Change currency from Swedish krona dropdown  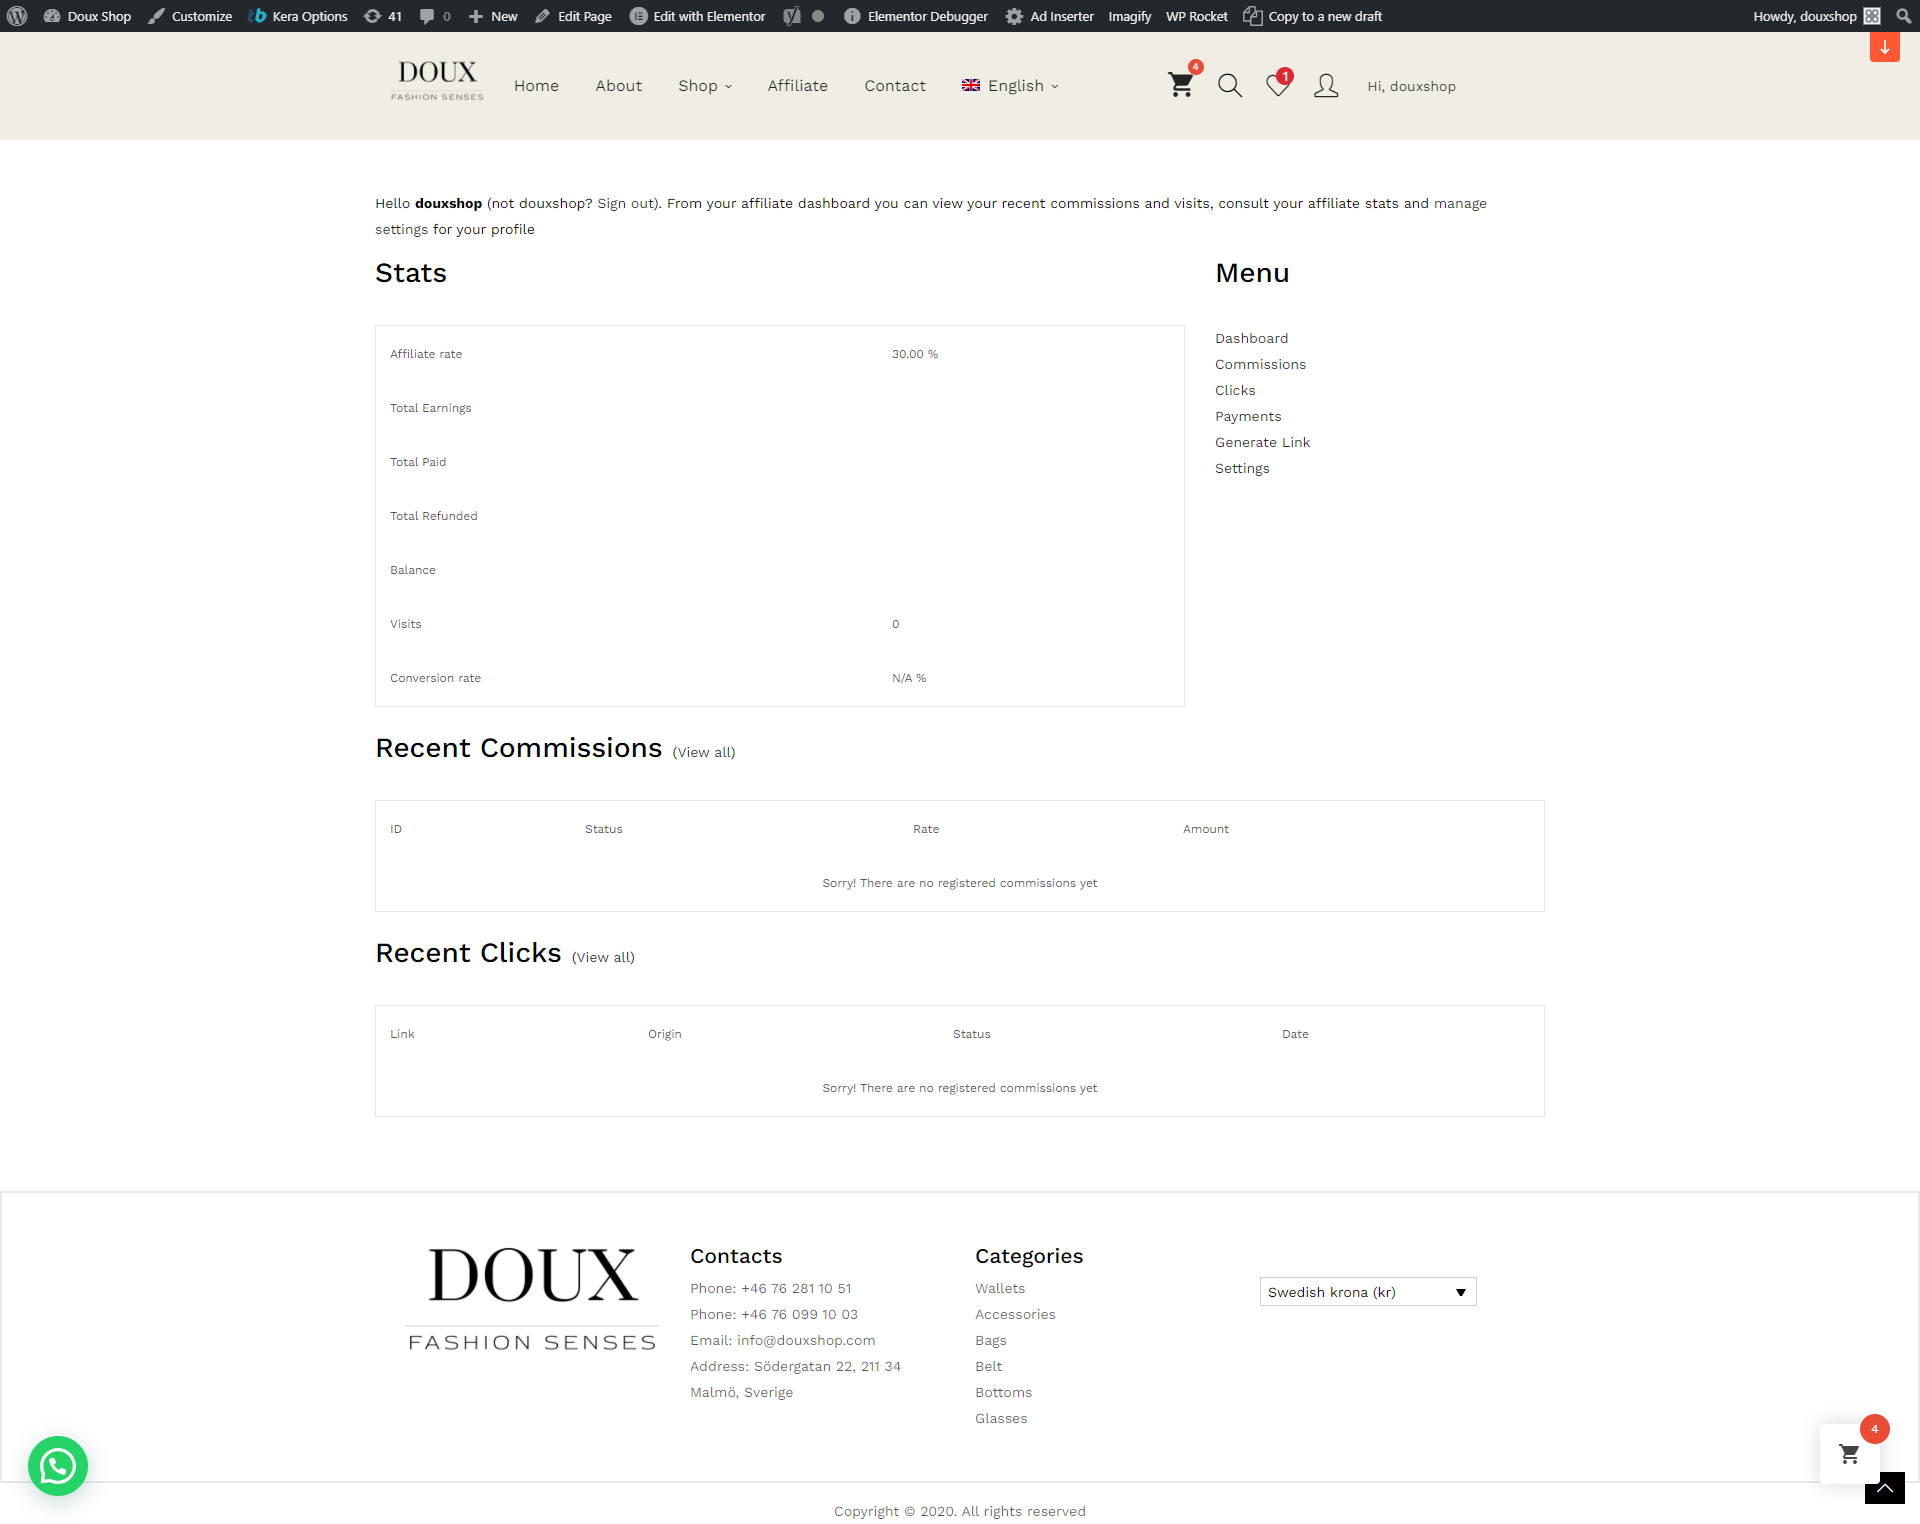click(x=1367, y=1291)
